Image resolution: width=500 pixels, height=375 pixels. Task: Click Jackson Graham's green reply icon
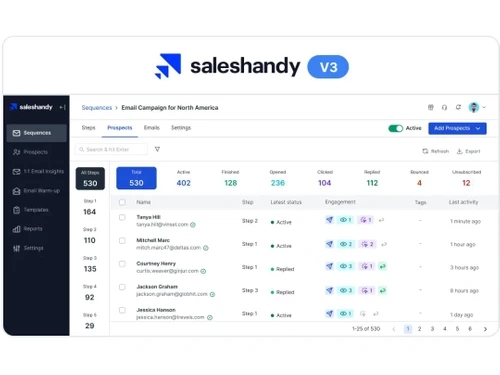pyautogui.click(x=383, y=290)
